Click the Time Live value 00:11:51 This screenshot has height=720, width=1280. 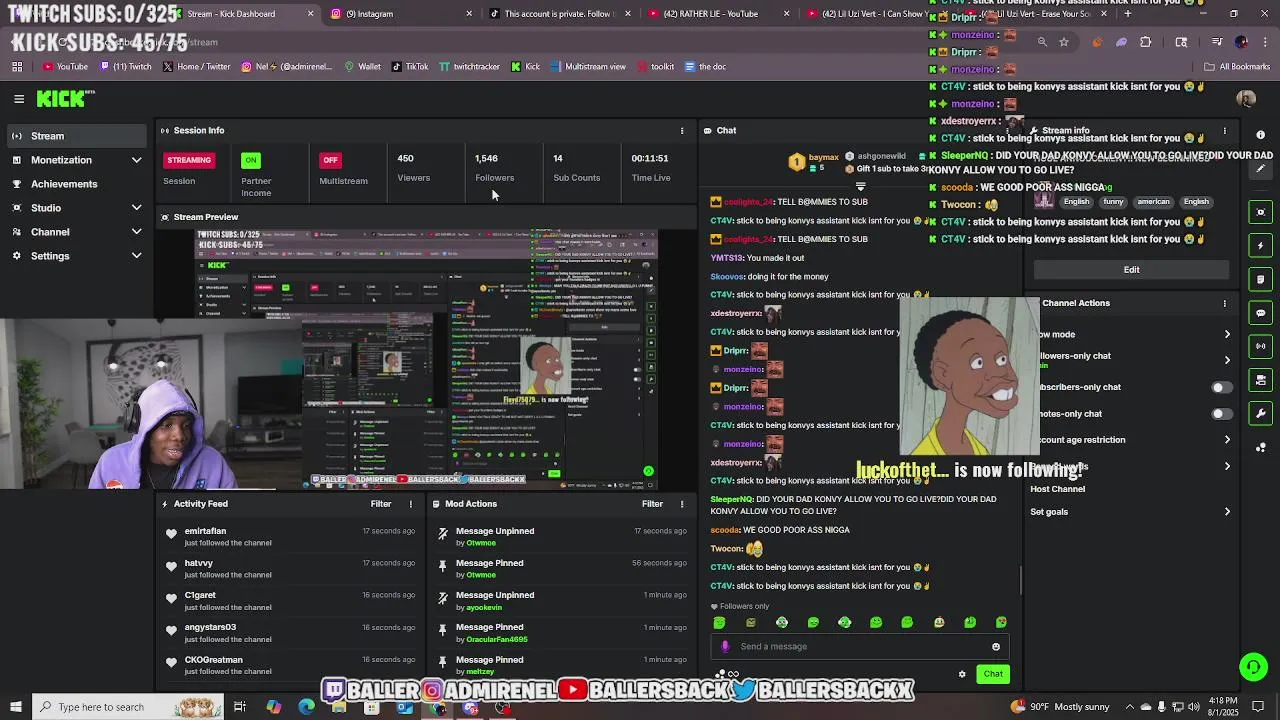tap(650, 158)
